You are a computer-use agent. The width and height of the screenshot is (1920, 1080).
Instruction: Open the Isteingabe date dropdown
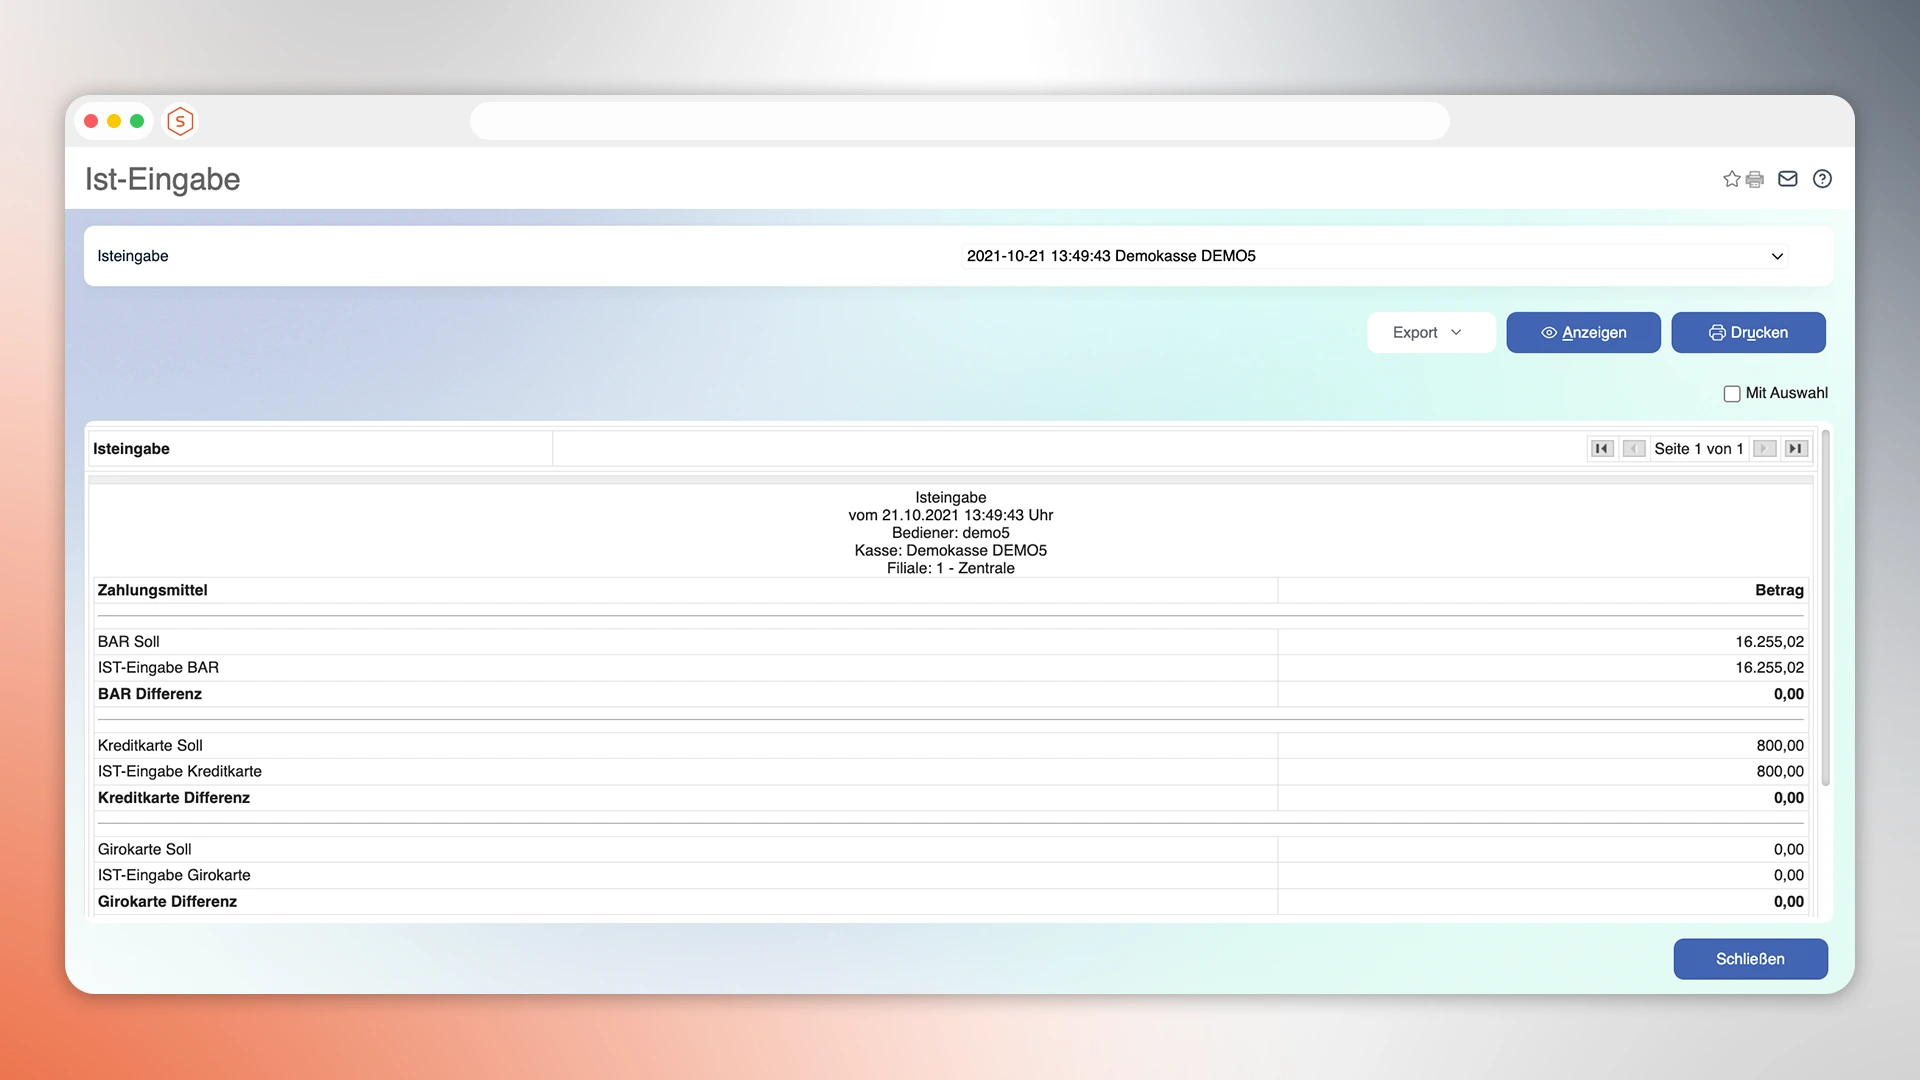[x=1375, y=256]
